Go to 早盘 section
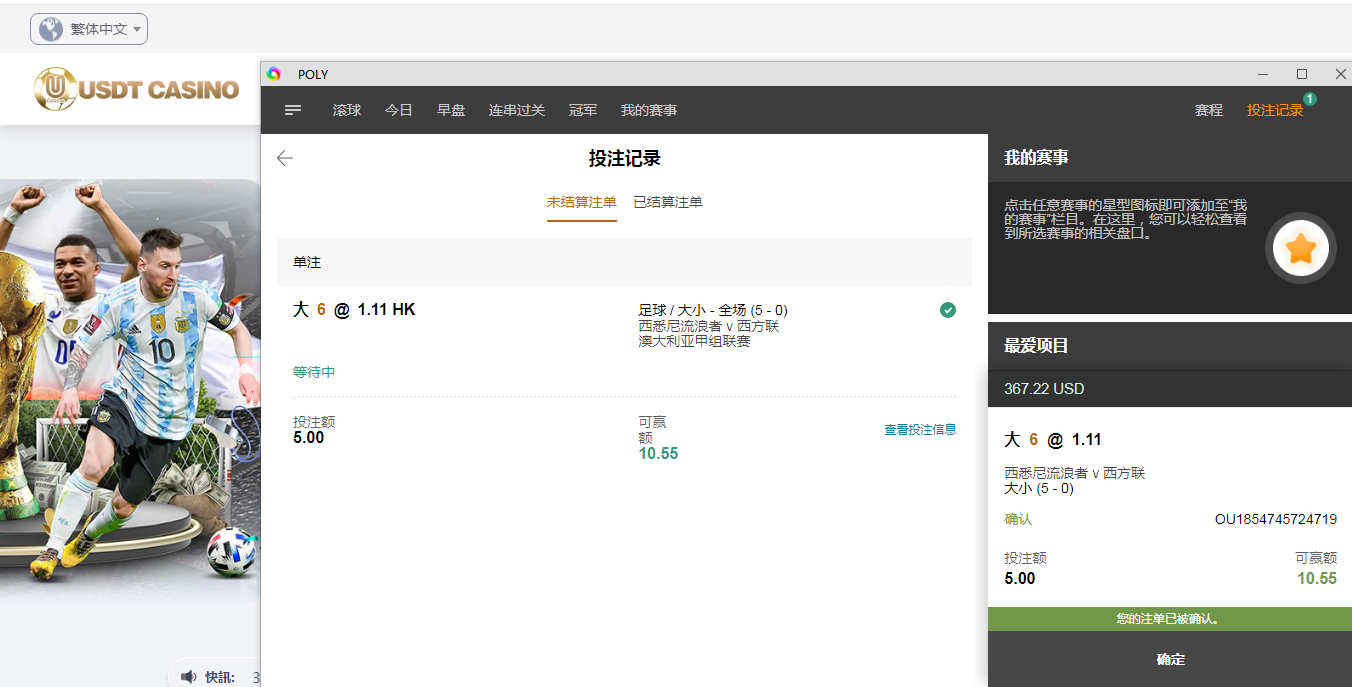Image resolution: width=1352 pixels, height=687 pixels. pos(451,110)
